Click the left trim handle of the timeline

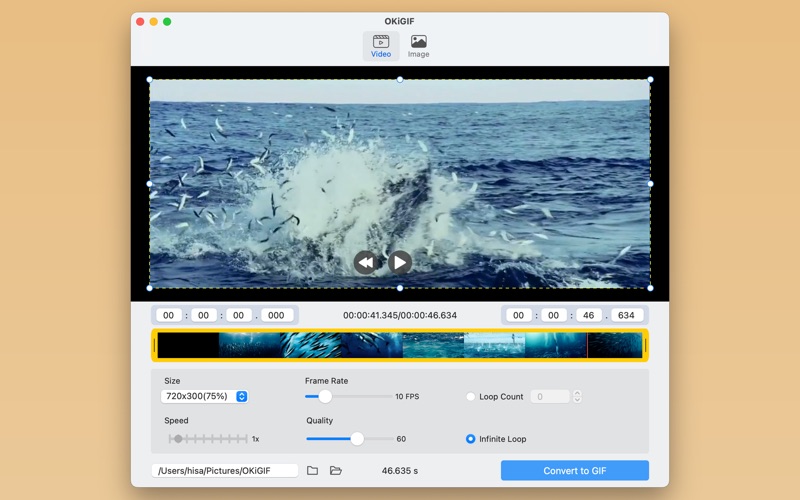(155, 345)
